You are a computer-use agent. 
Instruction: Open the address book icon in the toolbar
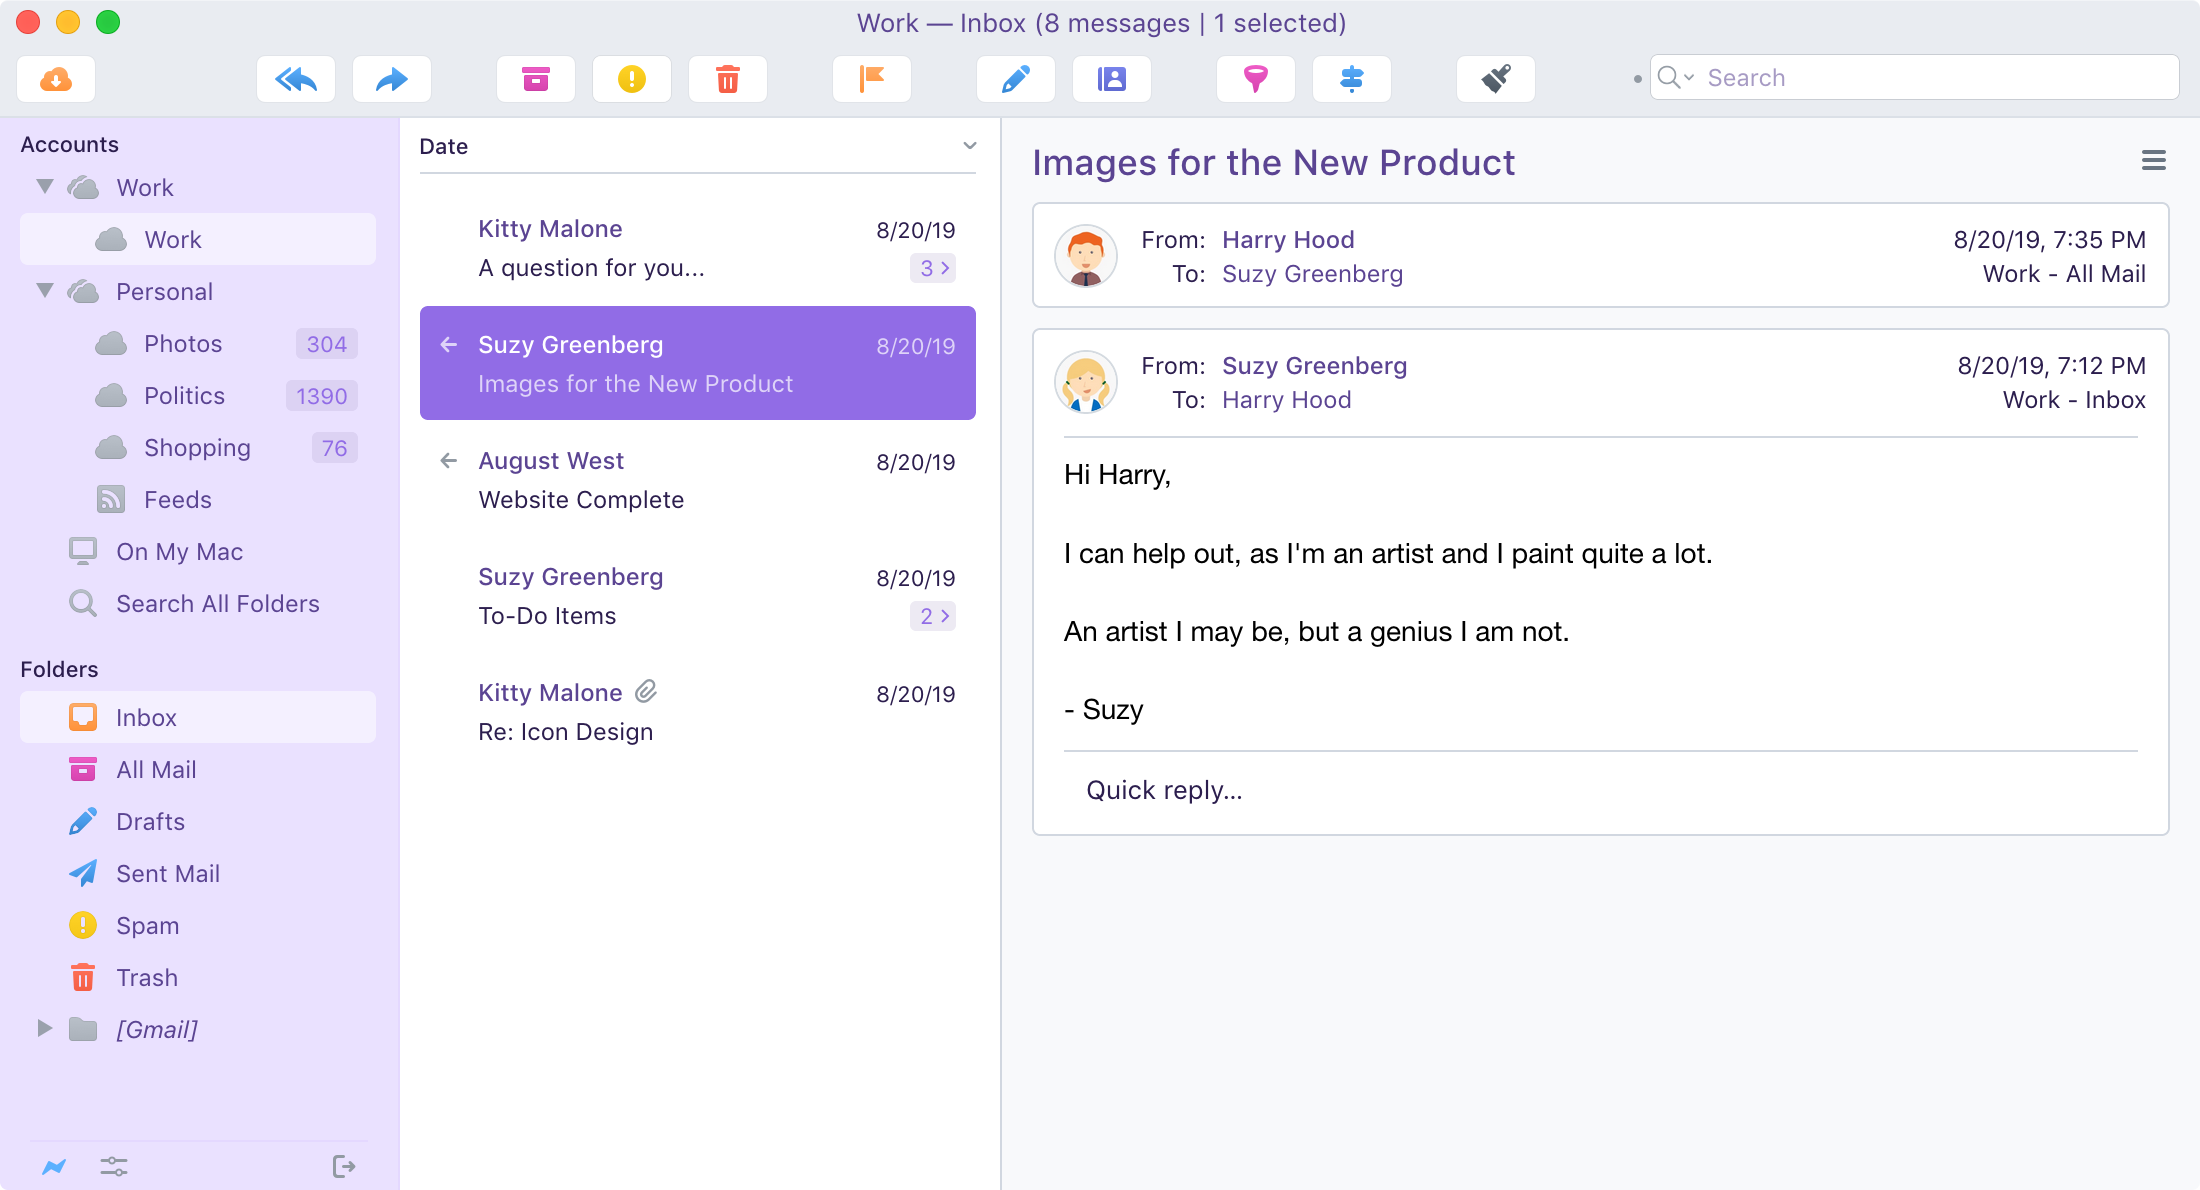1111,78
